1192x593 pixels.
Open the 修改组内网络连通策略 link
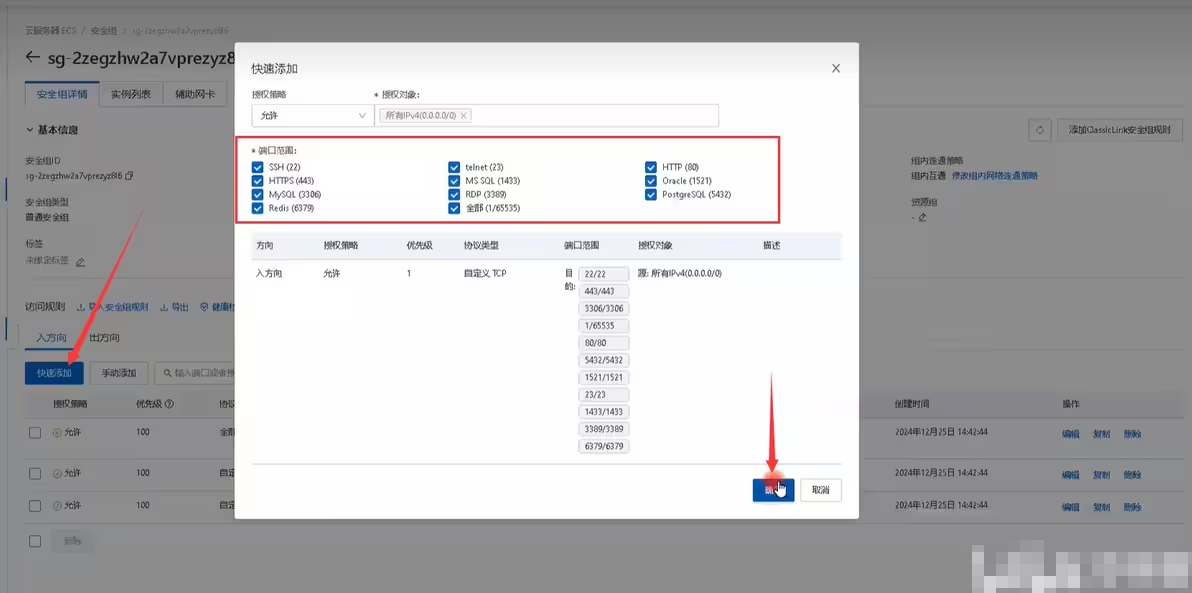(994, 176)
